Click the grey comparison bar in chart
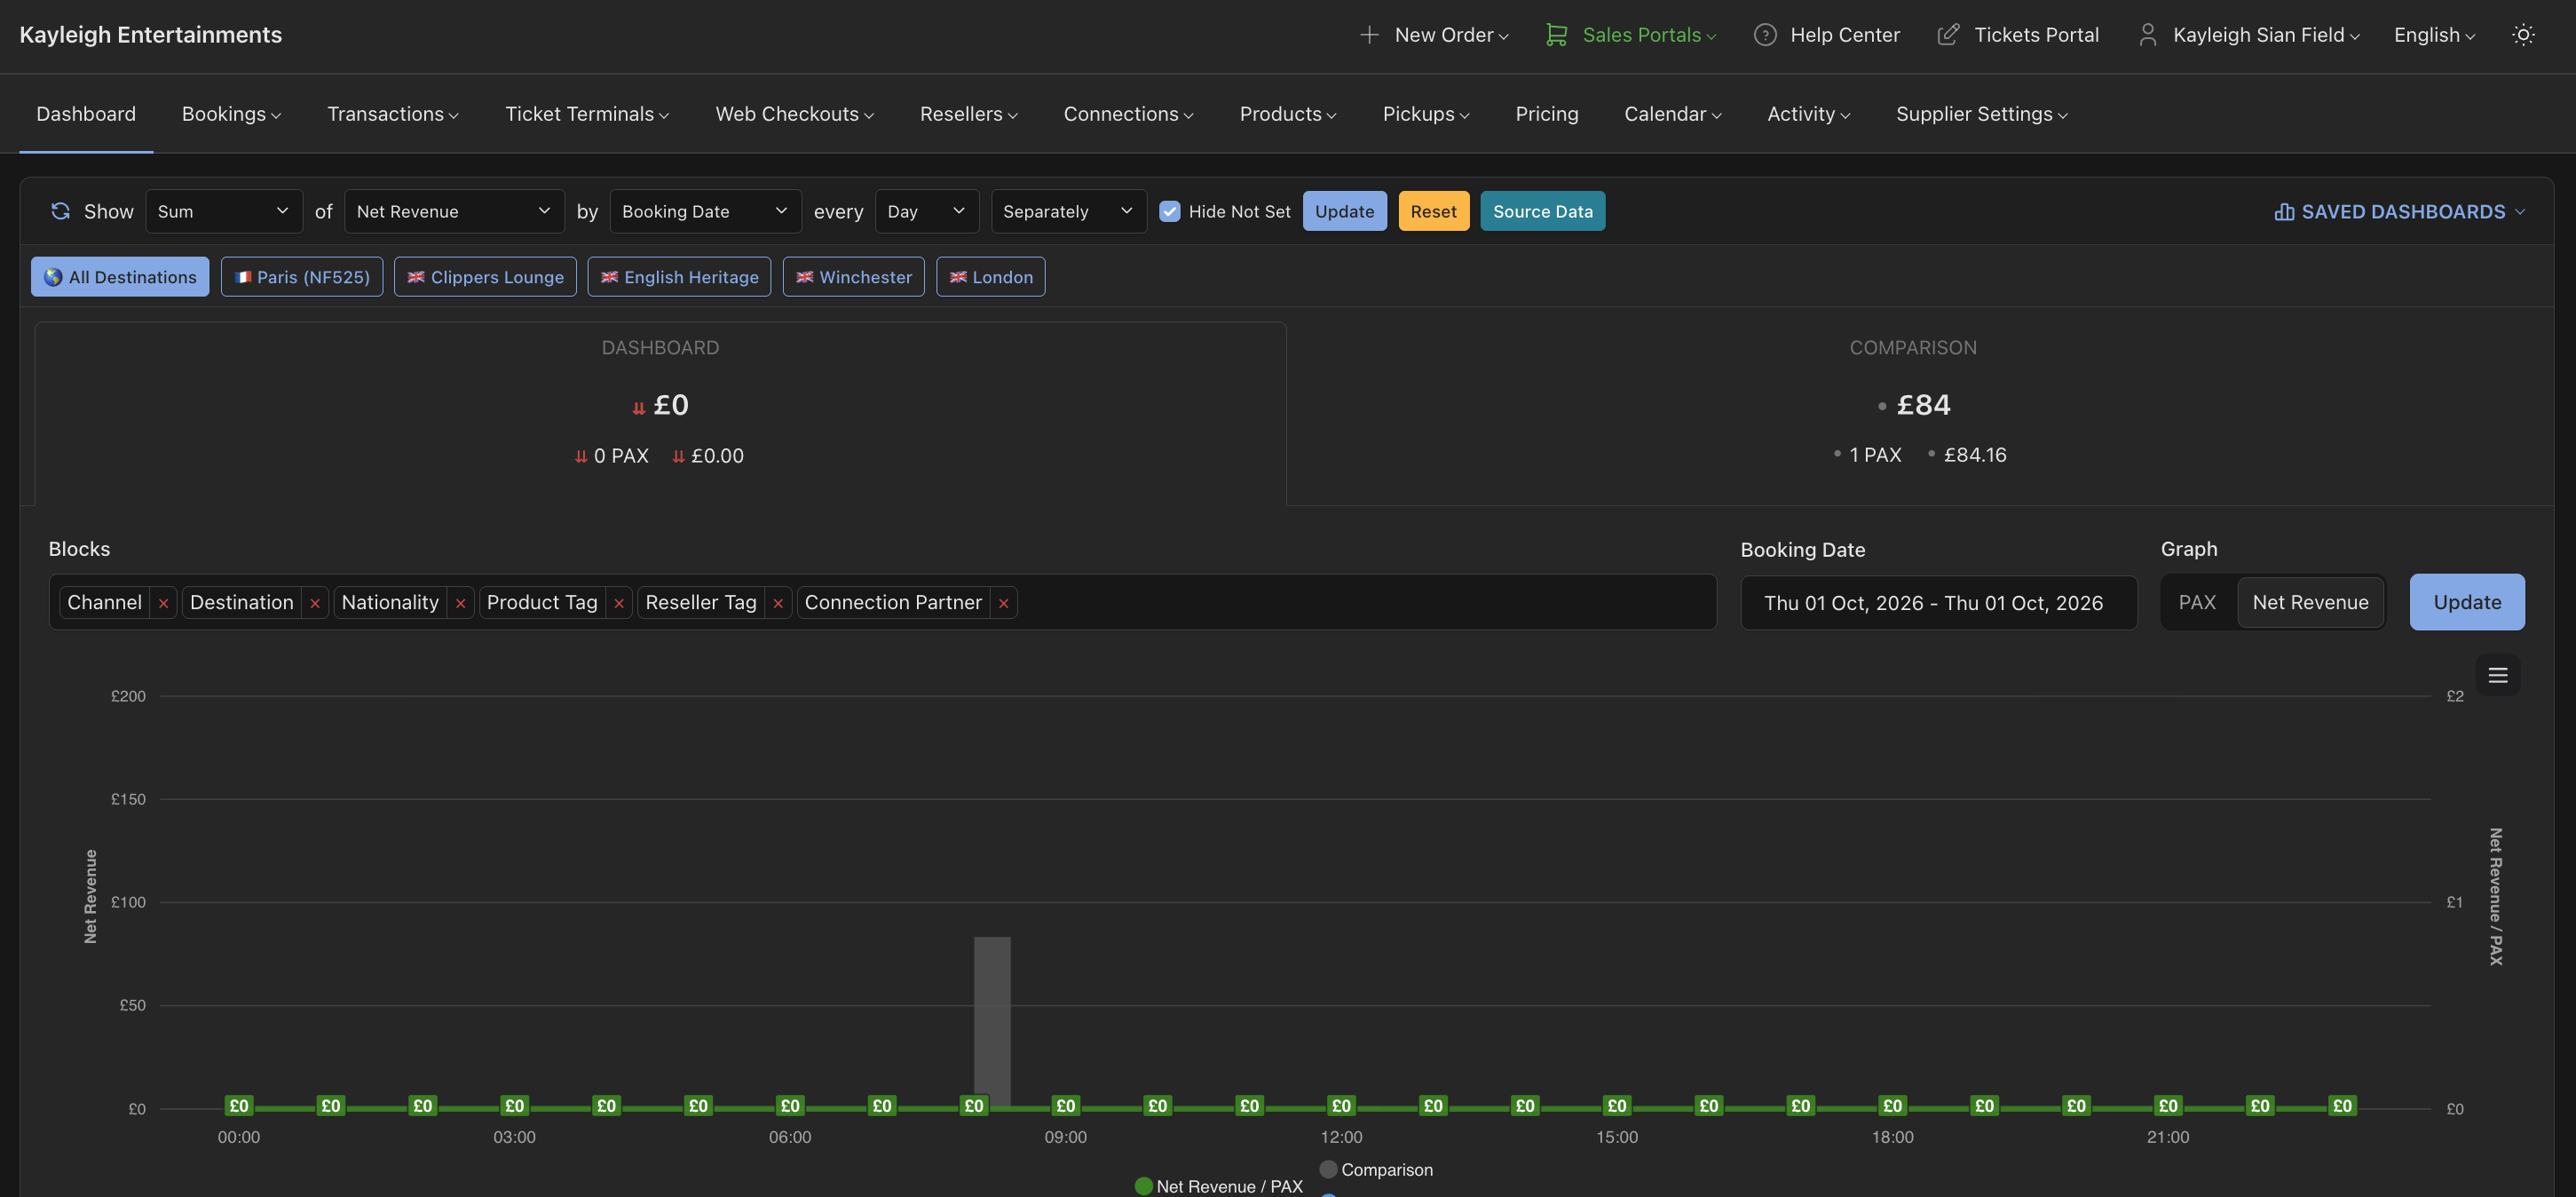2576x1197 pixels. pos(992,1021)
